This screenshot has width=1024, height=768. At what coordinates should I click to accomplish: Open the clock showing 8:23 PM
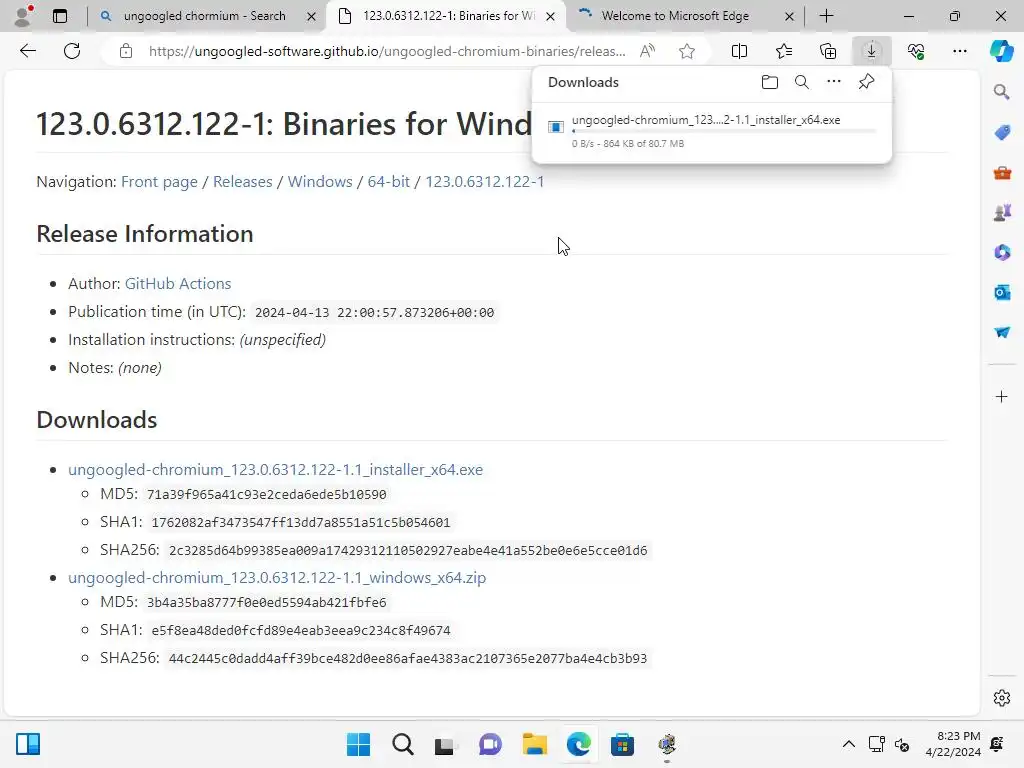[x=953, y=744]
